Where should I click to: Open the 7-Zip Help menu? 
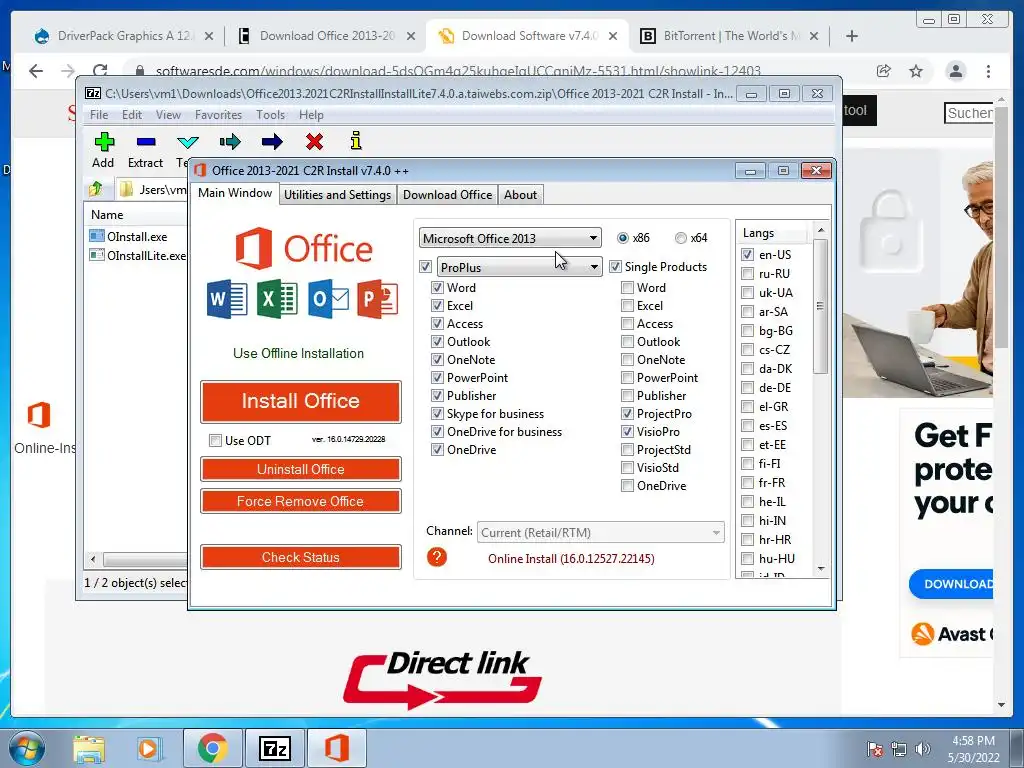(x=311, y=115)
